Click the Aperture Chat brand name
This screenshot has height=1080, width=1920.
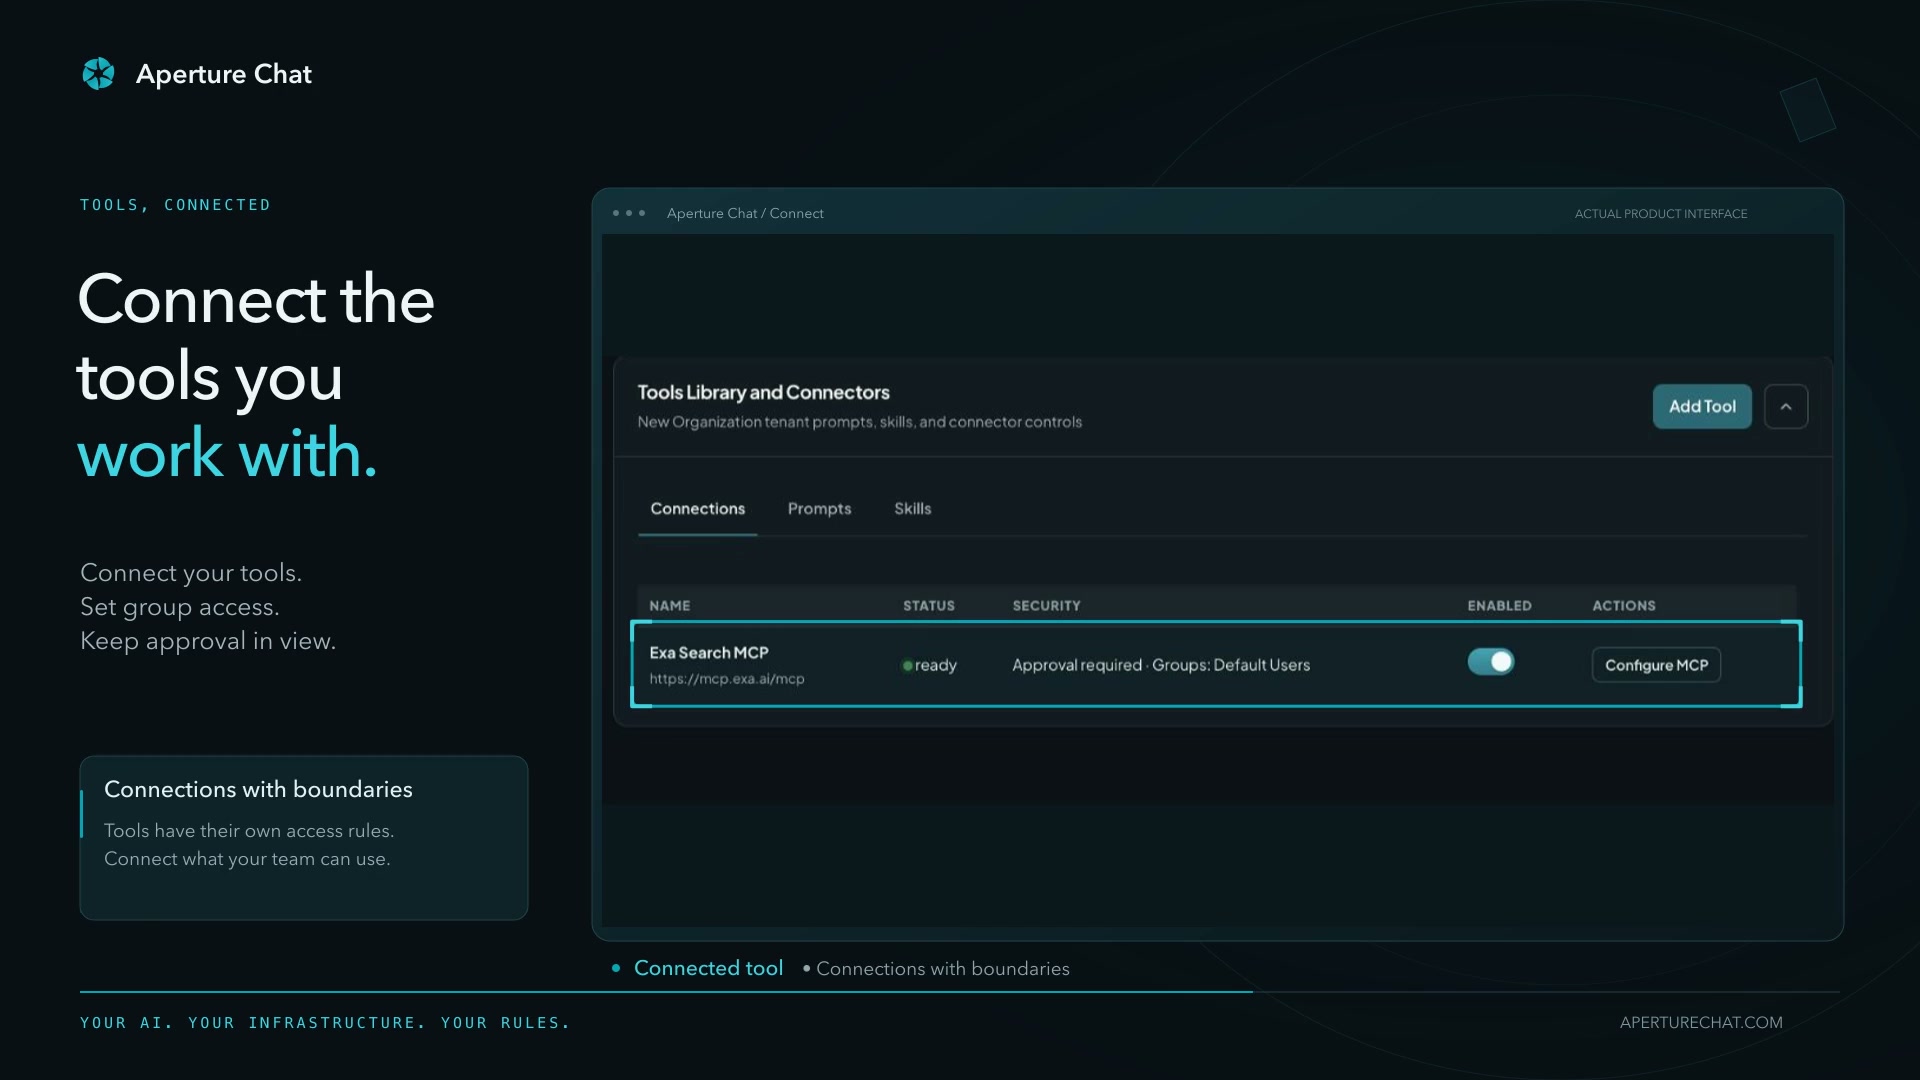pyautogui.click(x=224, y=74)
